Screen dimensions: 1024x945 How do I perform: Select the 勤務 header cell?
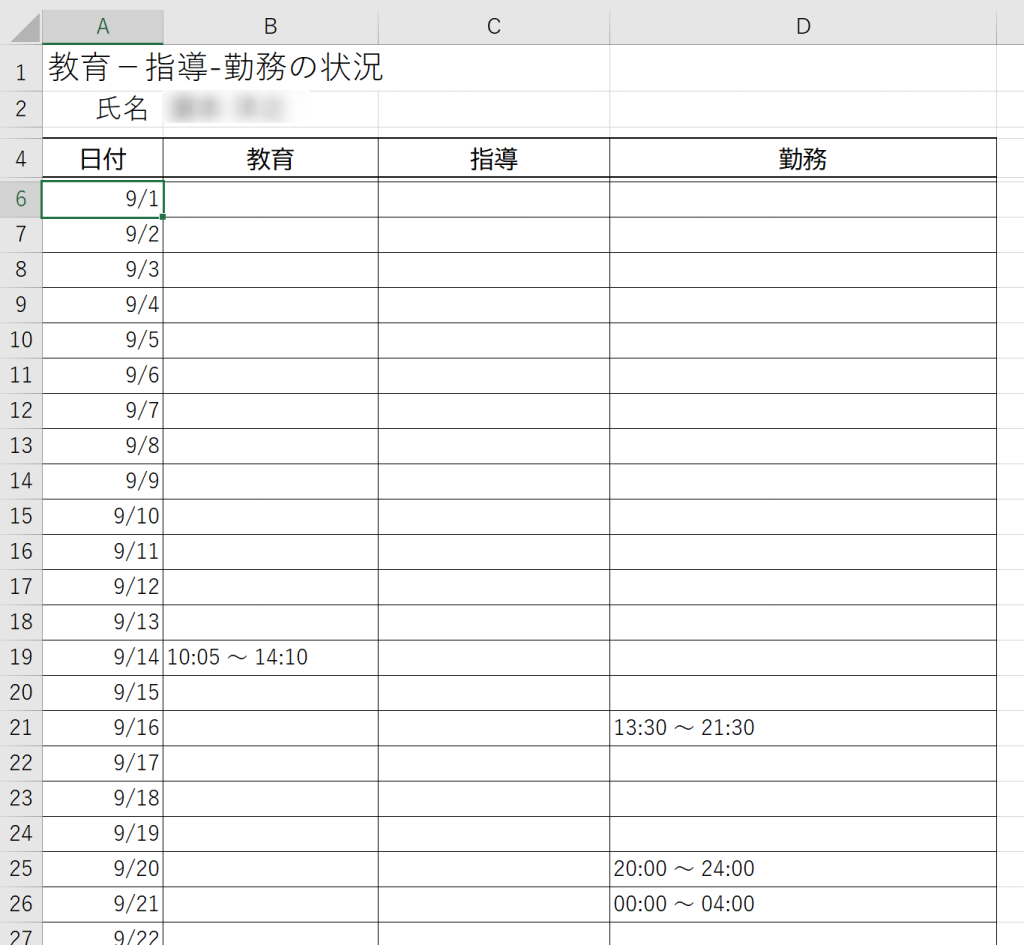point(802,159)
